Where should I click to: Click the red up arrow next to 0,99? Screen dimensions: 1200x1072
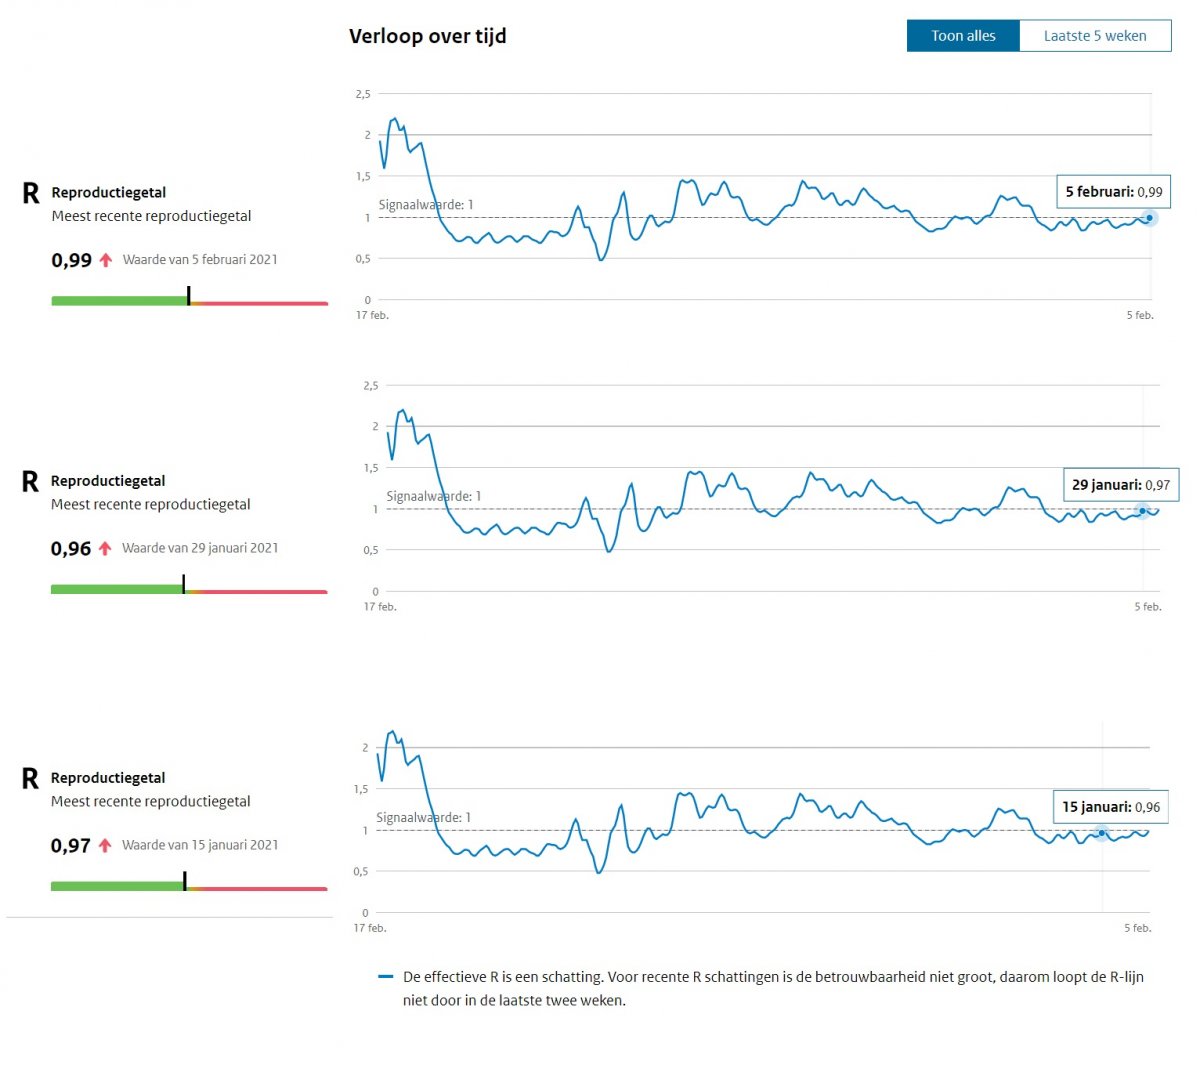pos(106,260)
